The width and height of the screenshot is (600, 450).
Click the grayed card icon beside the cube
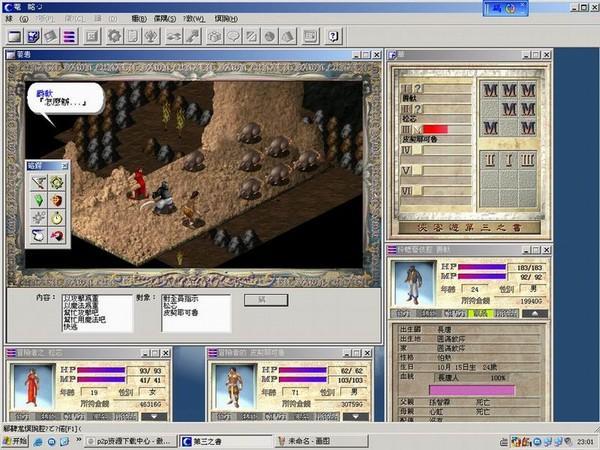coord(51,36)
